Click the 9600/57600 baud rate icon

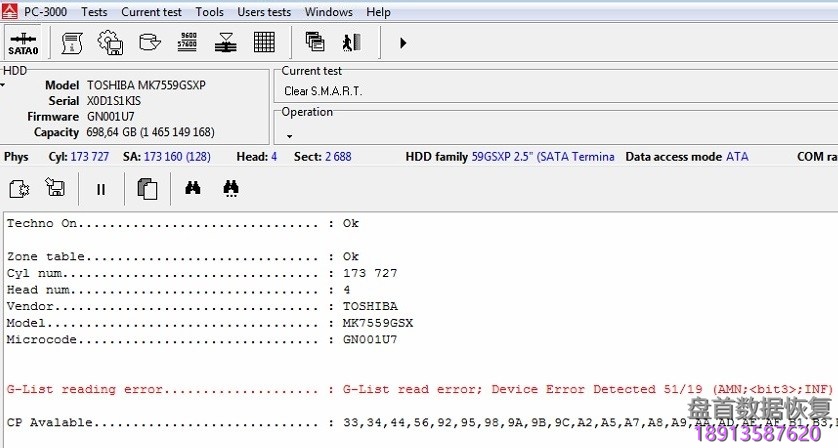coord(187,42)
